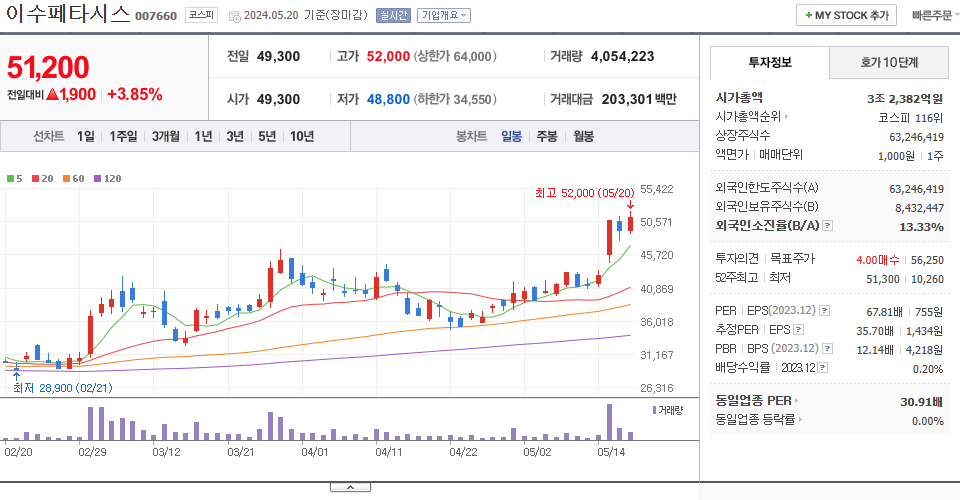Screen dimensions: 960x500
Task: Click the 동일업종 PER value 30.91배
Action: (x=921, y=401)
